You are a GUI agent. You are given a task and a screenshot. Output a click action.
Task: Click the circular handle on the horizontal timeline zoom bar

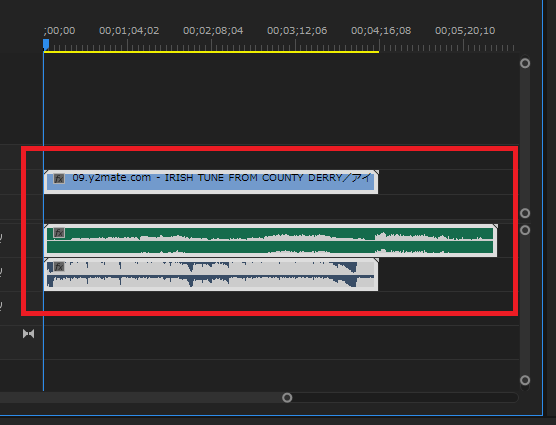(x=287, y=398)
